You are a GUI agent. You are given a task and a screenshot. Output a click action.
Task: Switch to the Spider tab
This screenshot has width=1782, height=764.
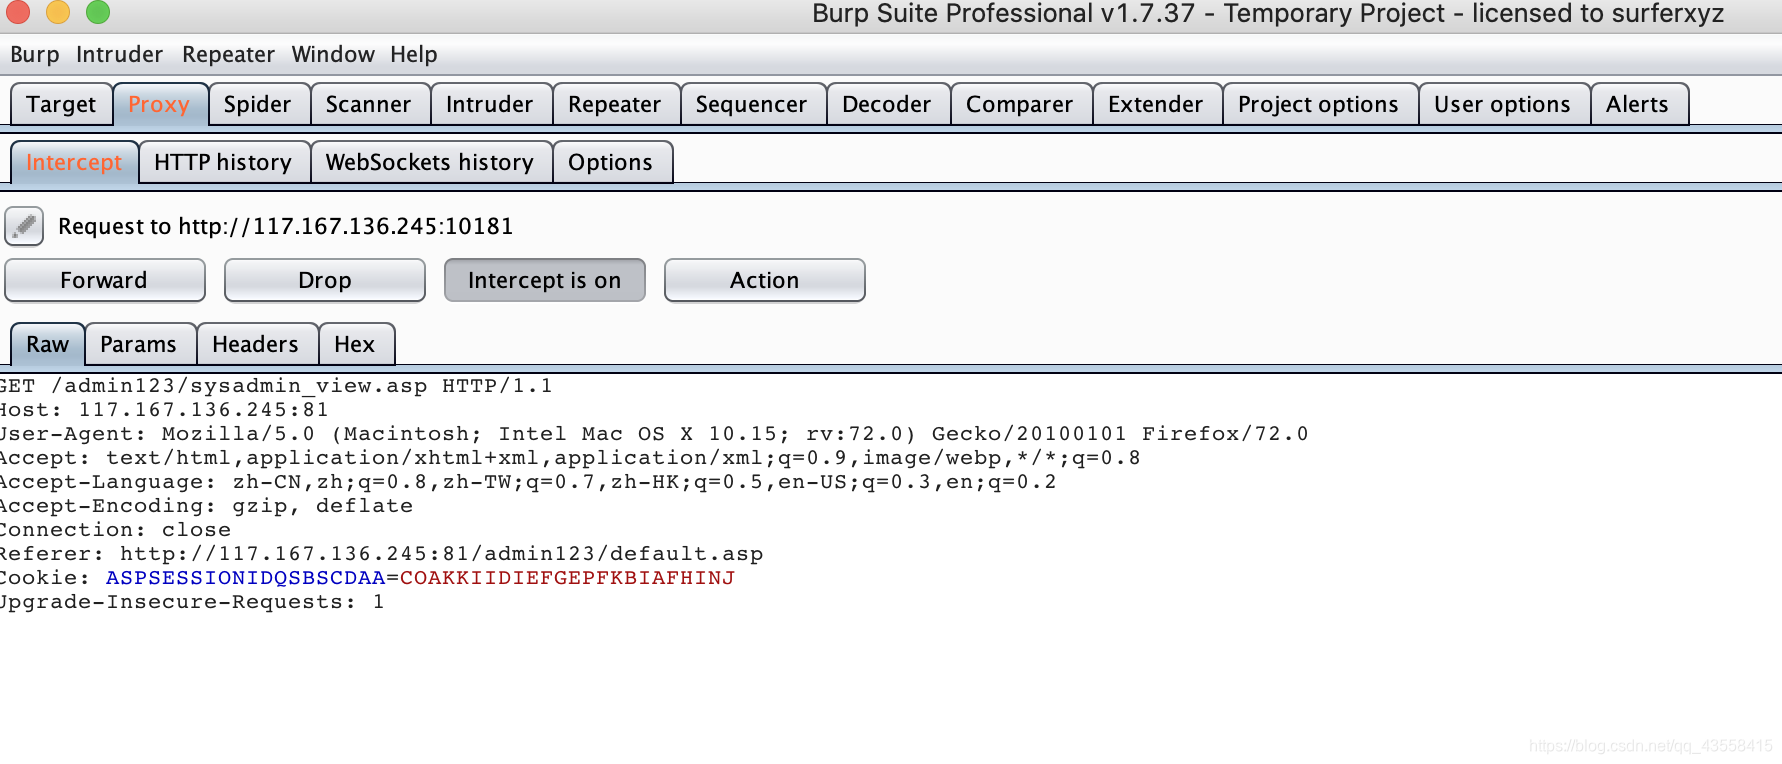[x=258, y=104]
